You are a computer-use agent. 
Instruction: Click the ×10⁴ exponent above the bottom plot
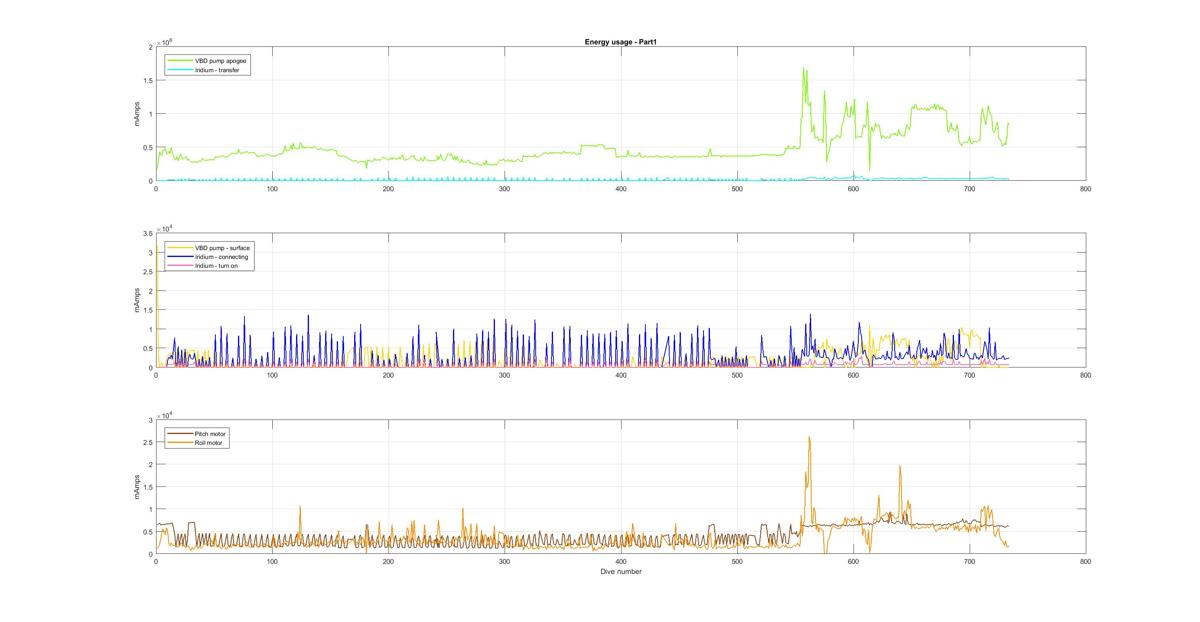[x=164, y=414]
